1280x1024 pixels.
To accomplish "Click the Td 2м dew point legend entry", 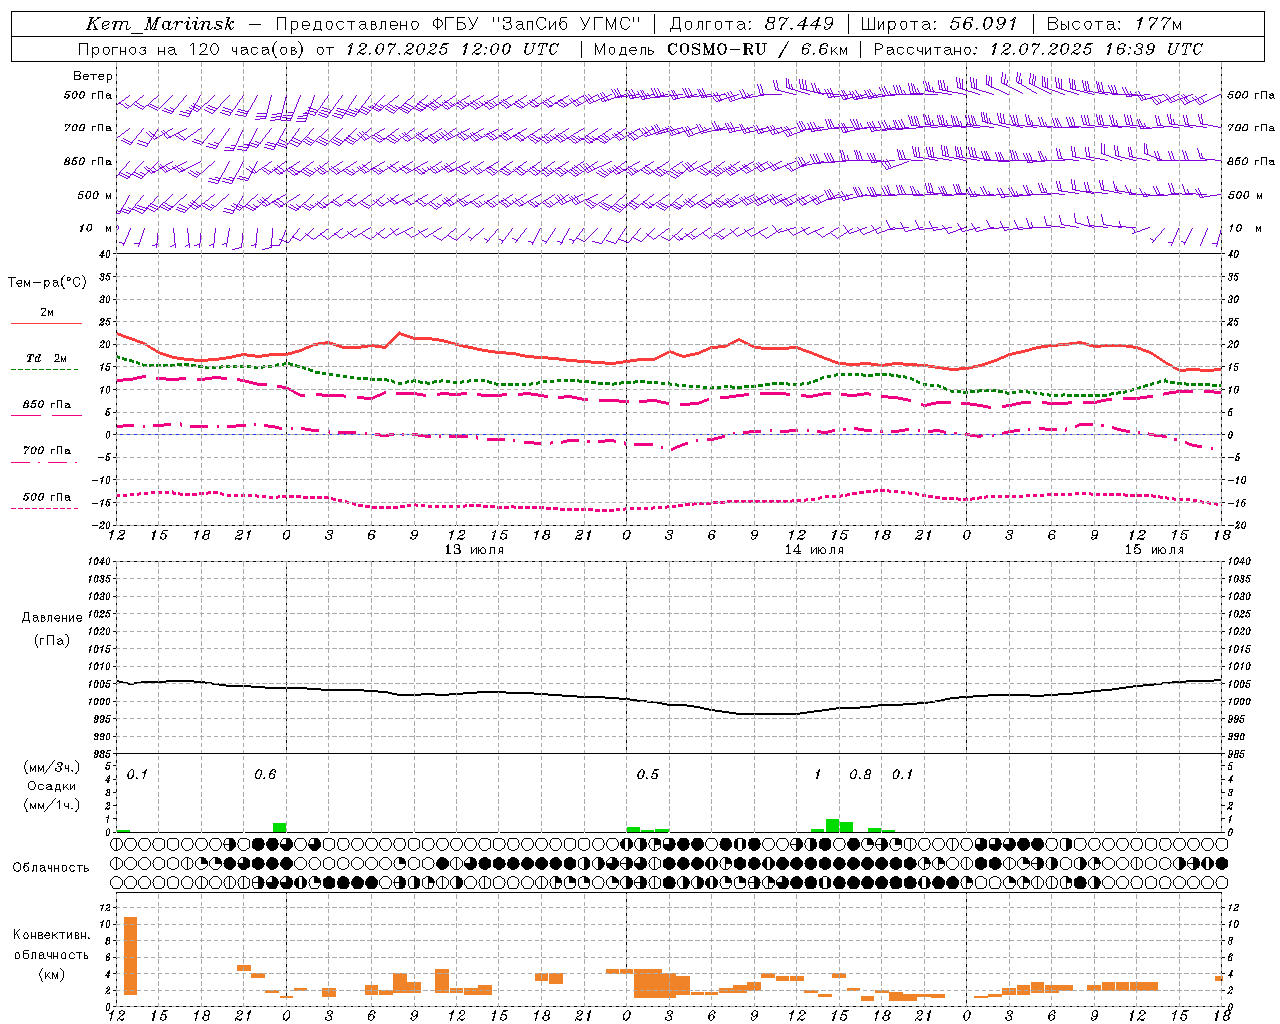I will point(47,358).
